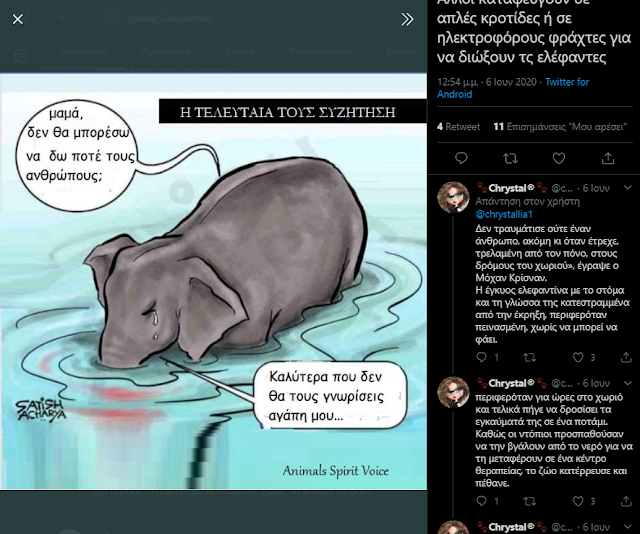
Task: Reply to the tweet ending with πέθανε
Action: (x=482, y=501)
